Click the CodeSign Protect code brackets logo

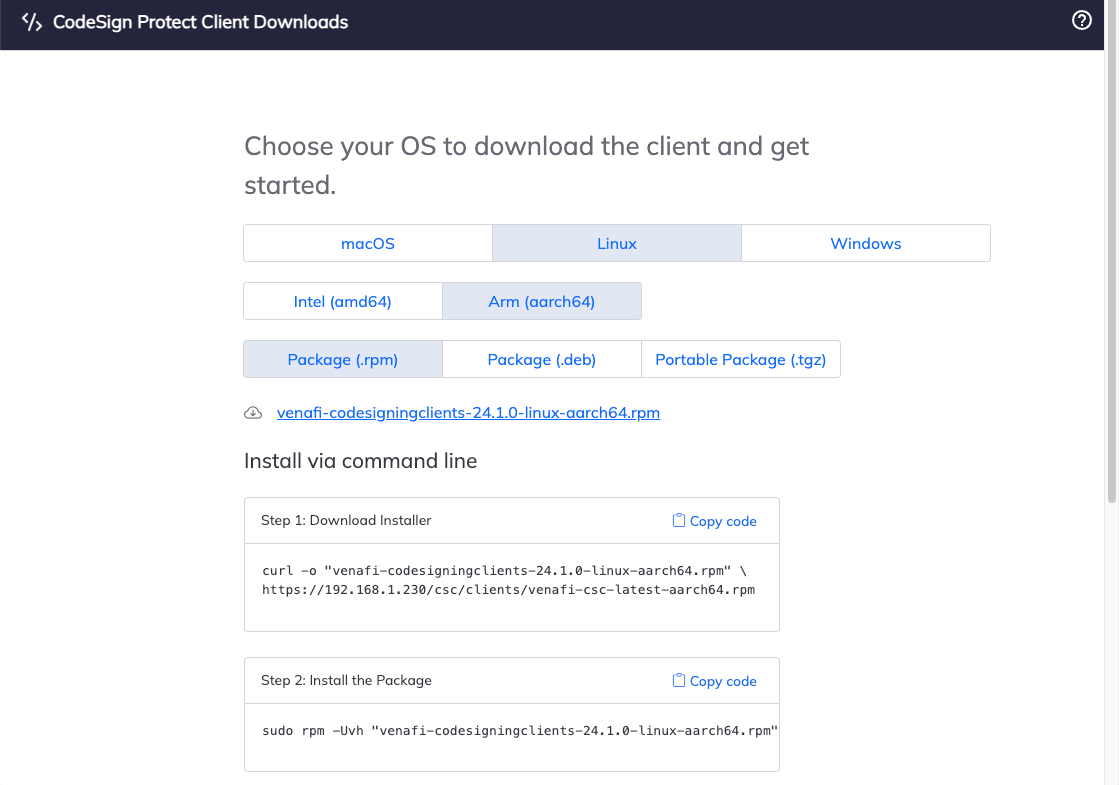coord(30,20)
